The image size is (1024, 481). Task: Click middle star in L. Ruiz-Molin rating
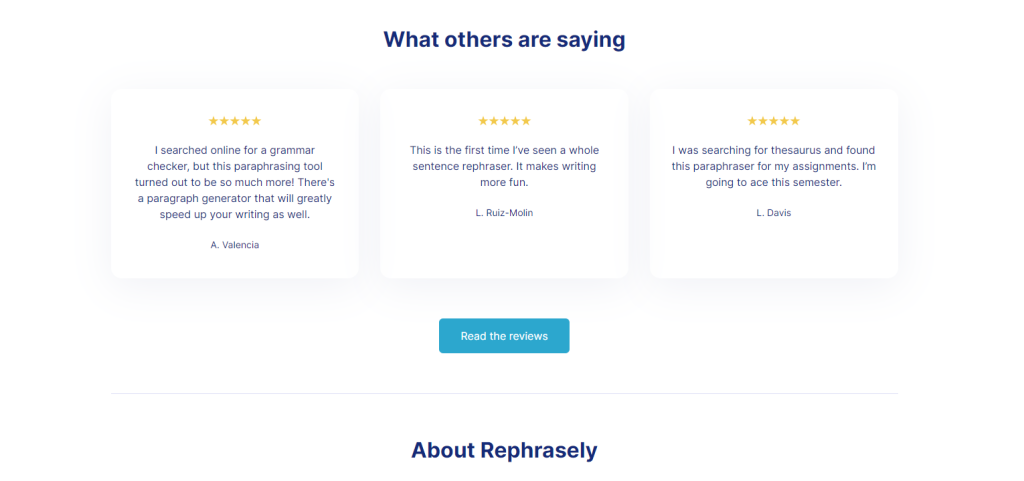pyautogui.click(x=504, y=121)
